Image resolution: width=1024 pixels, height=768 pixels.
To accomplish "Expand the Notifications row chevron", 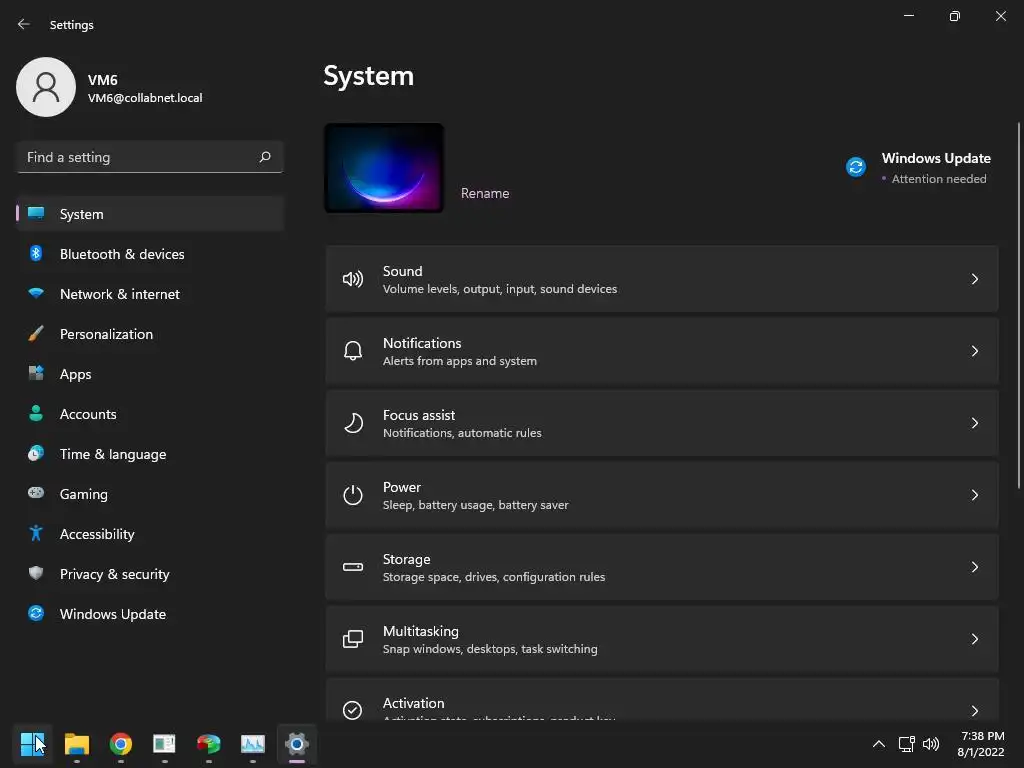I will pyautogui.click(x=974, y=351).
